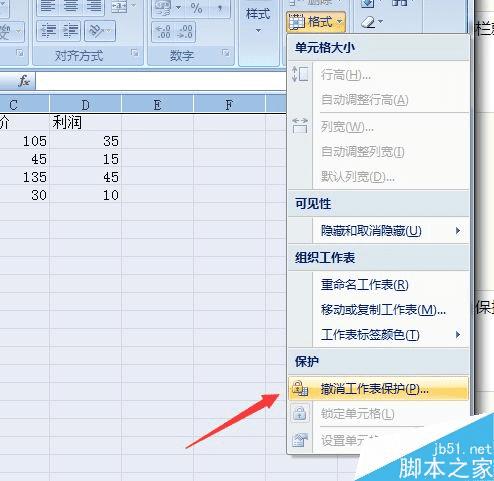494x481 pixels.
Task: Select column F header
Action: point(230,105)
